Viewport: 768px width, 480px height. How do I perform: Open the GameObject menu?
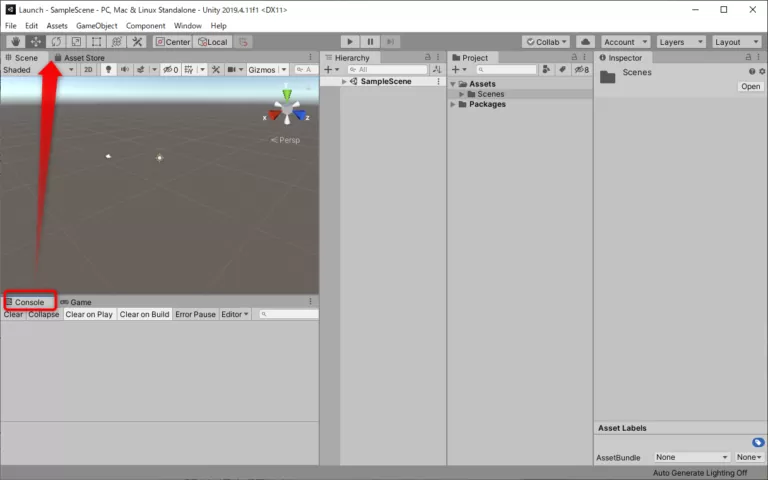pyautogui.click(x=96, y=25)
